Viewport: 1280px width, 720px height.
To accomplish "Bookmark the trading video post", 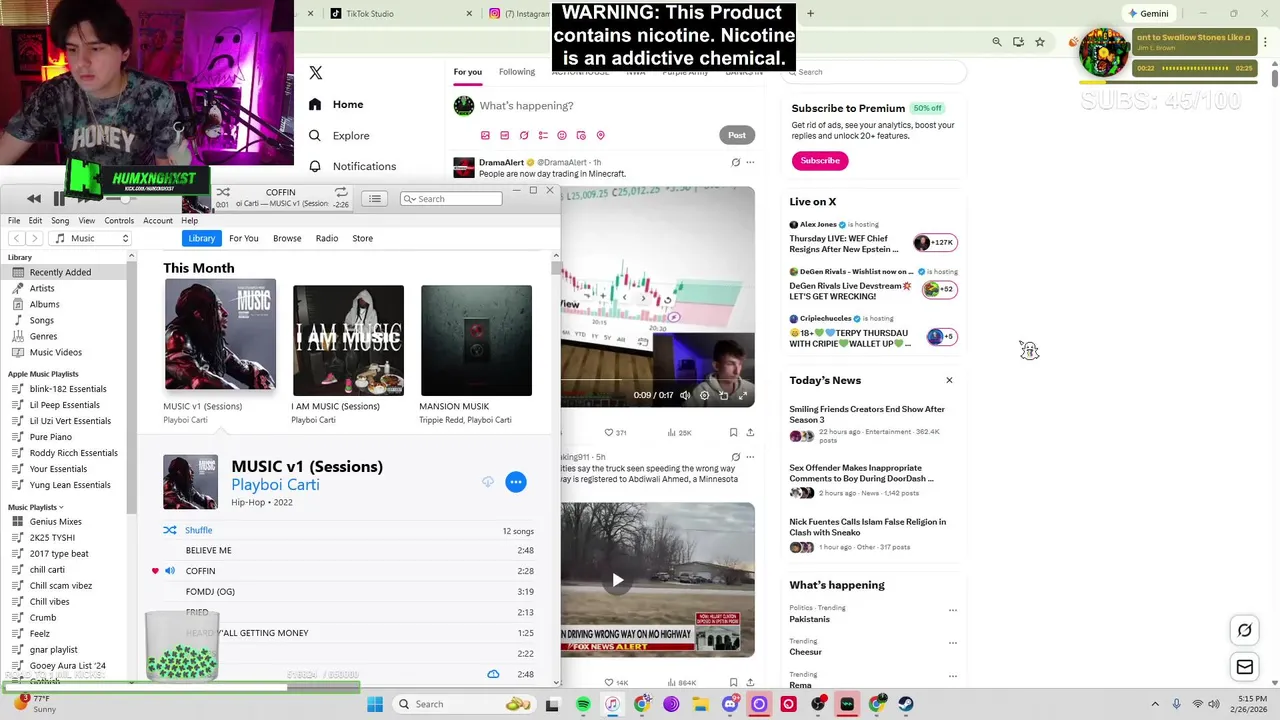I will coord(733,432).
